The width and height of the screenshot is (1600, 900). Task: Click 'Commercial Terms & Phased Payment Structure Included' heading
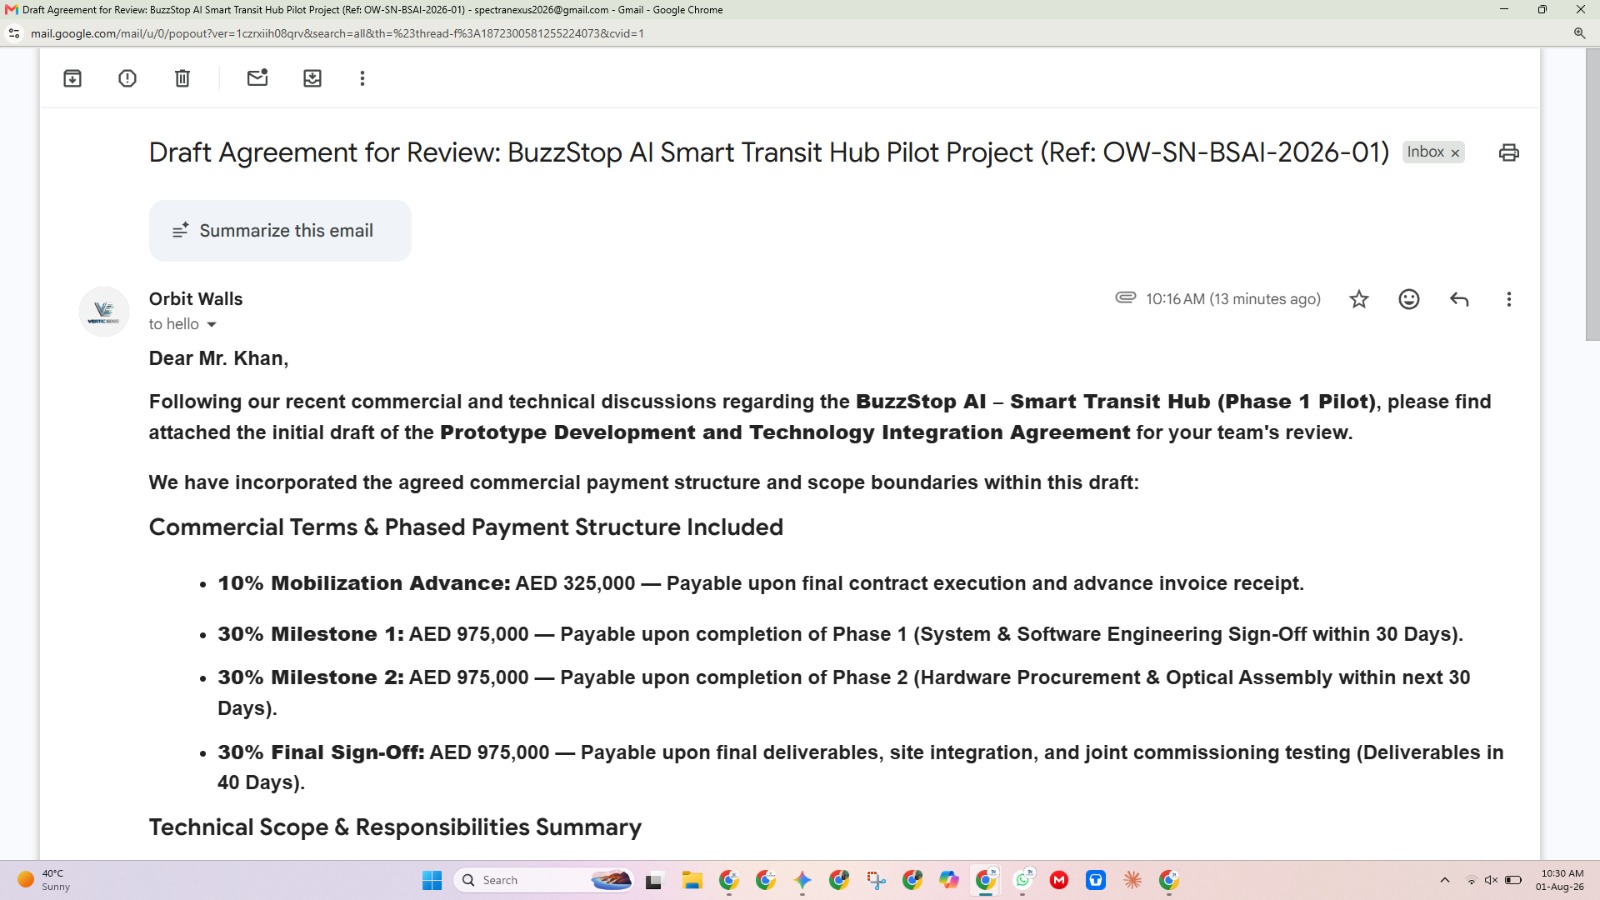pyautogui.click(x=466, y=527)
